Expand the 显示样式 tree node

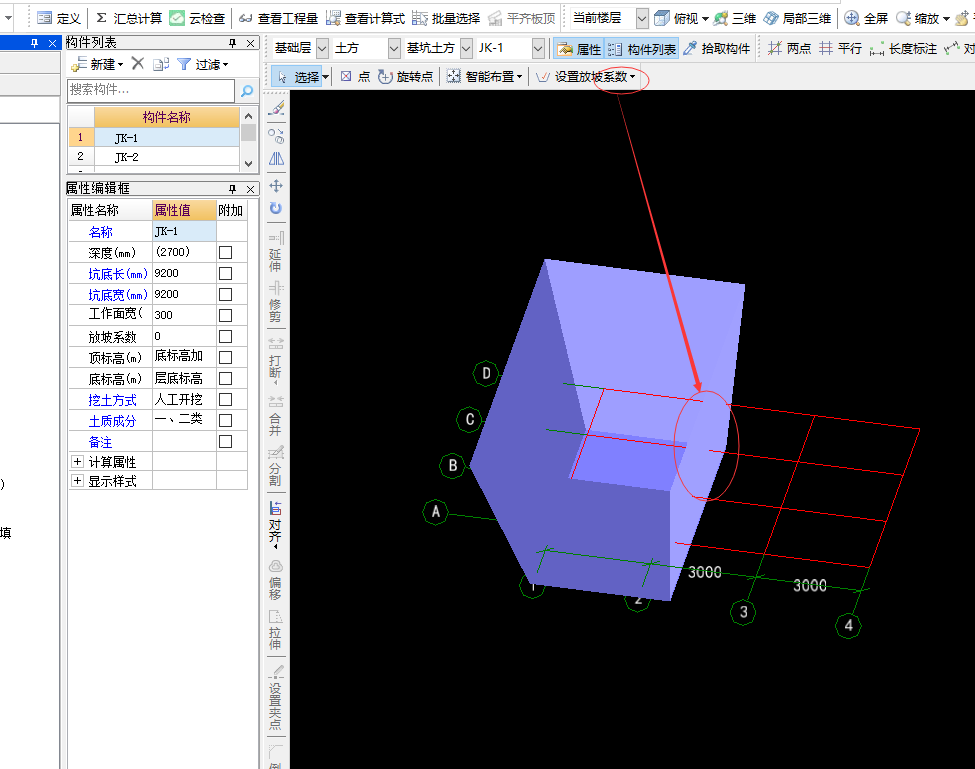tap(77, 481)
